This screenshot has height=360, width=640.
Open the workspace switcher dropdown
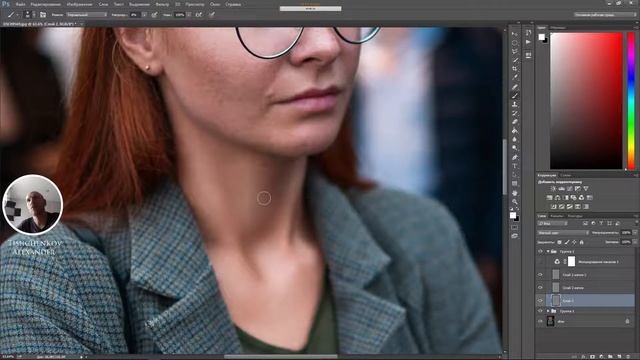tap(605, 14)
